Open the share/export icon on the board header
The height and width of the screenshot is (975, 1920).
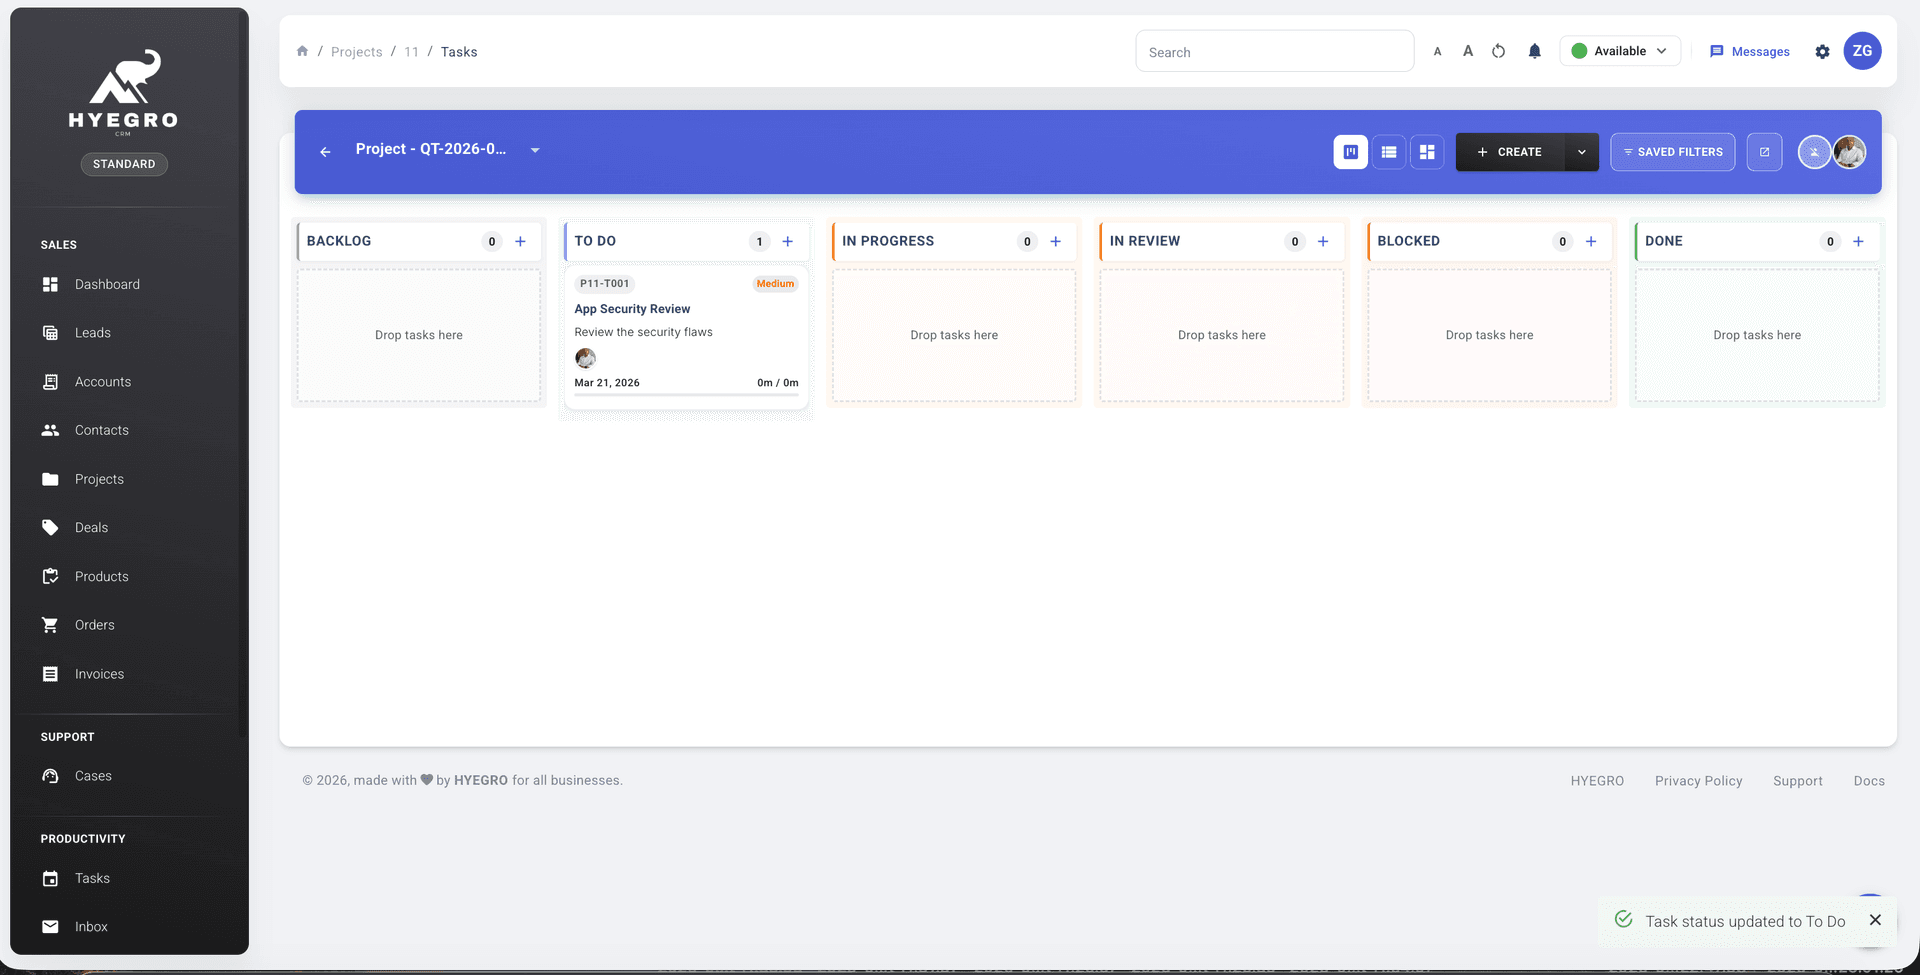[1765, 152]
